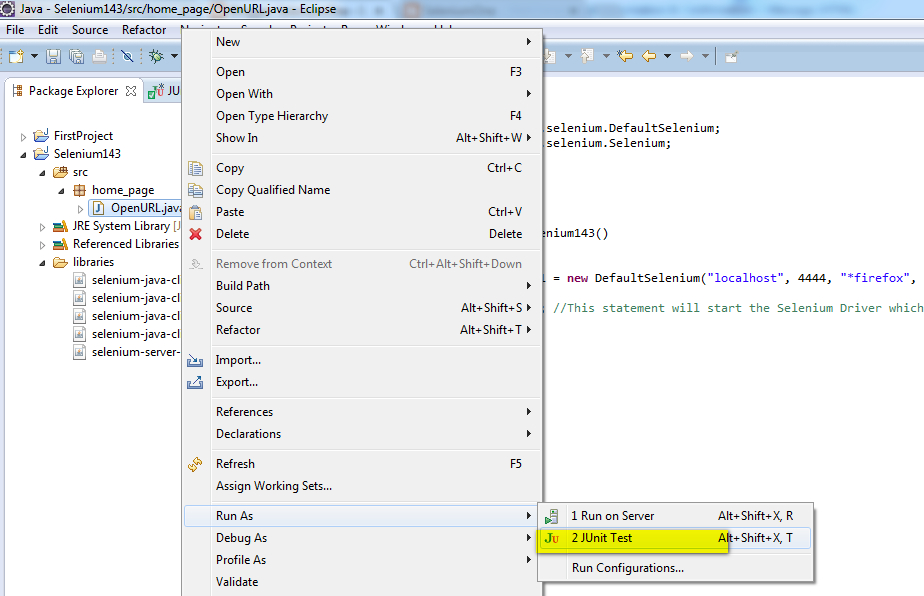Click the Pin Editor toolbar icon
The image size is (924, 596).
(x=731, y=57)
